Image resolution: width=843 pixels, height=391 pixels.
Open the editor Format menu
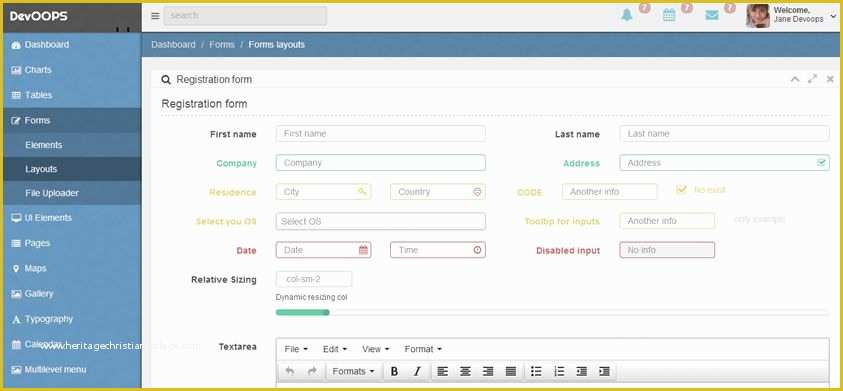click(423, 349)
